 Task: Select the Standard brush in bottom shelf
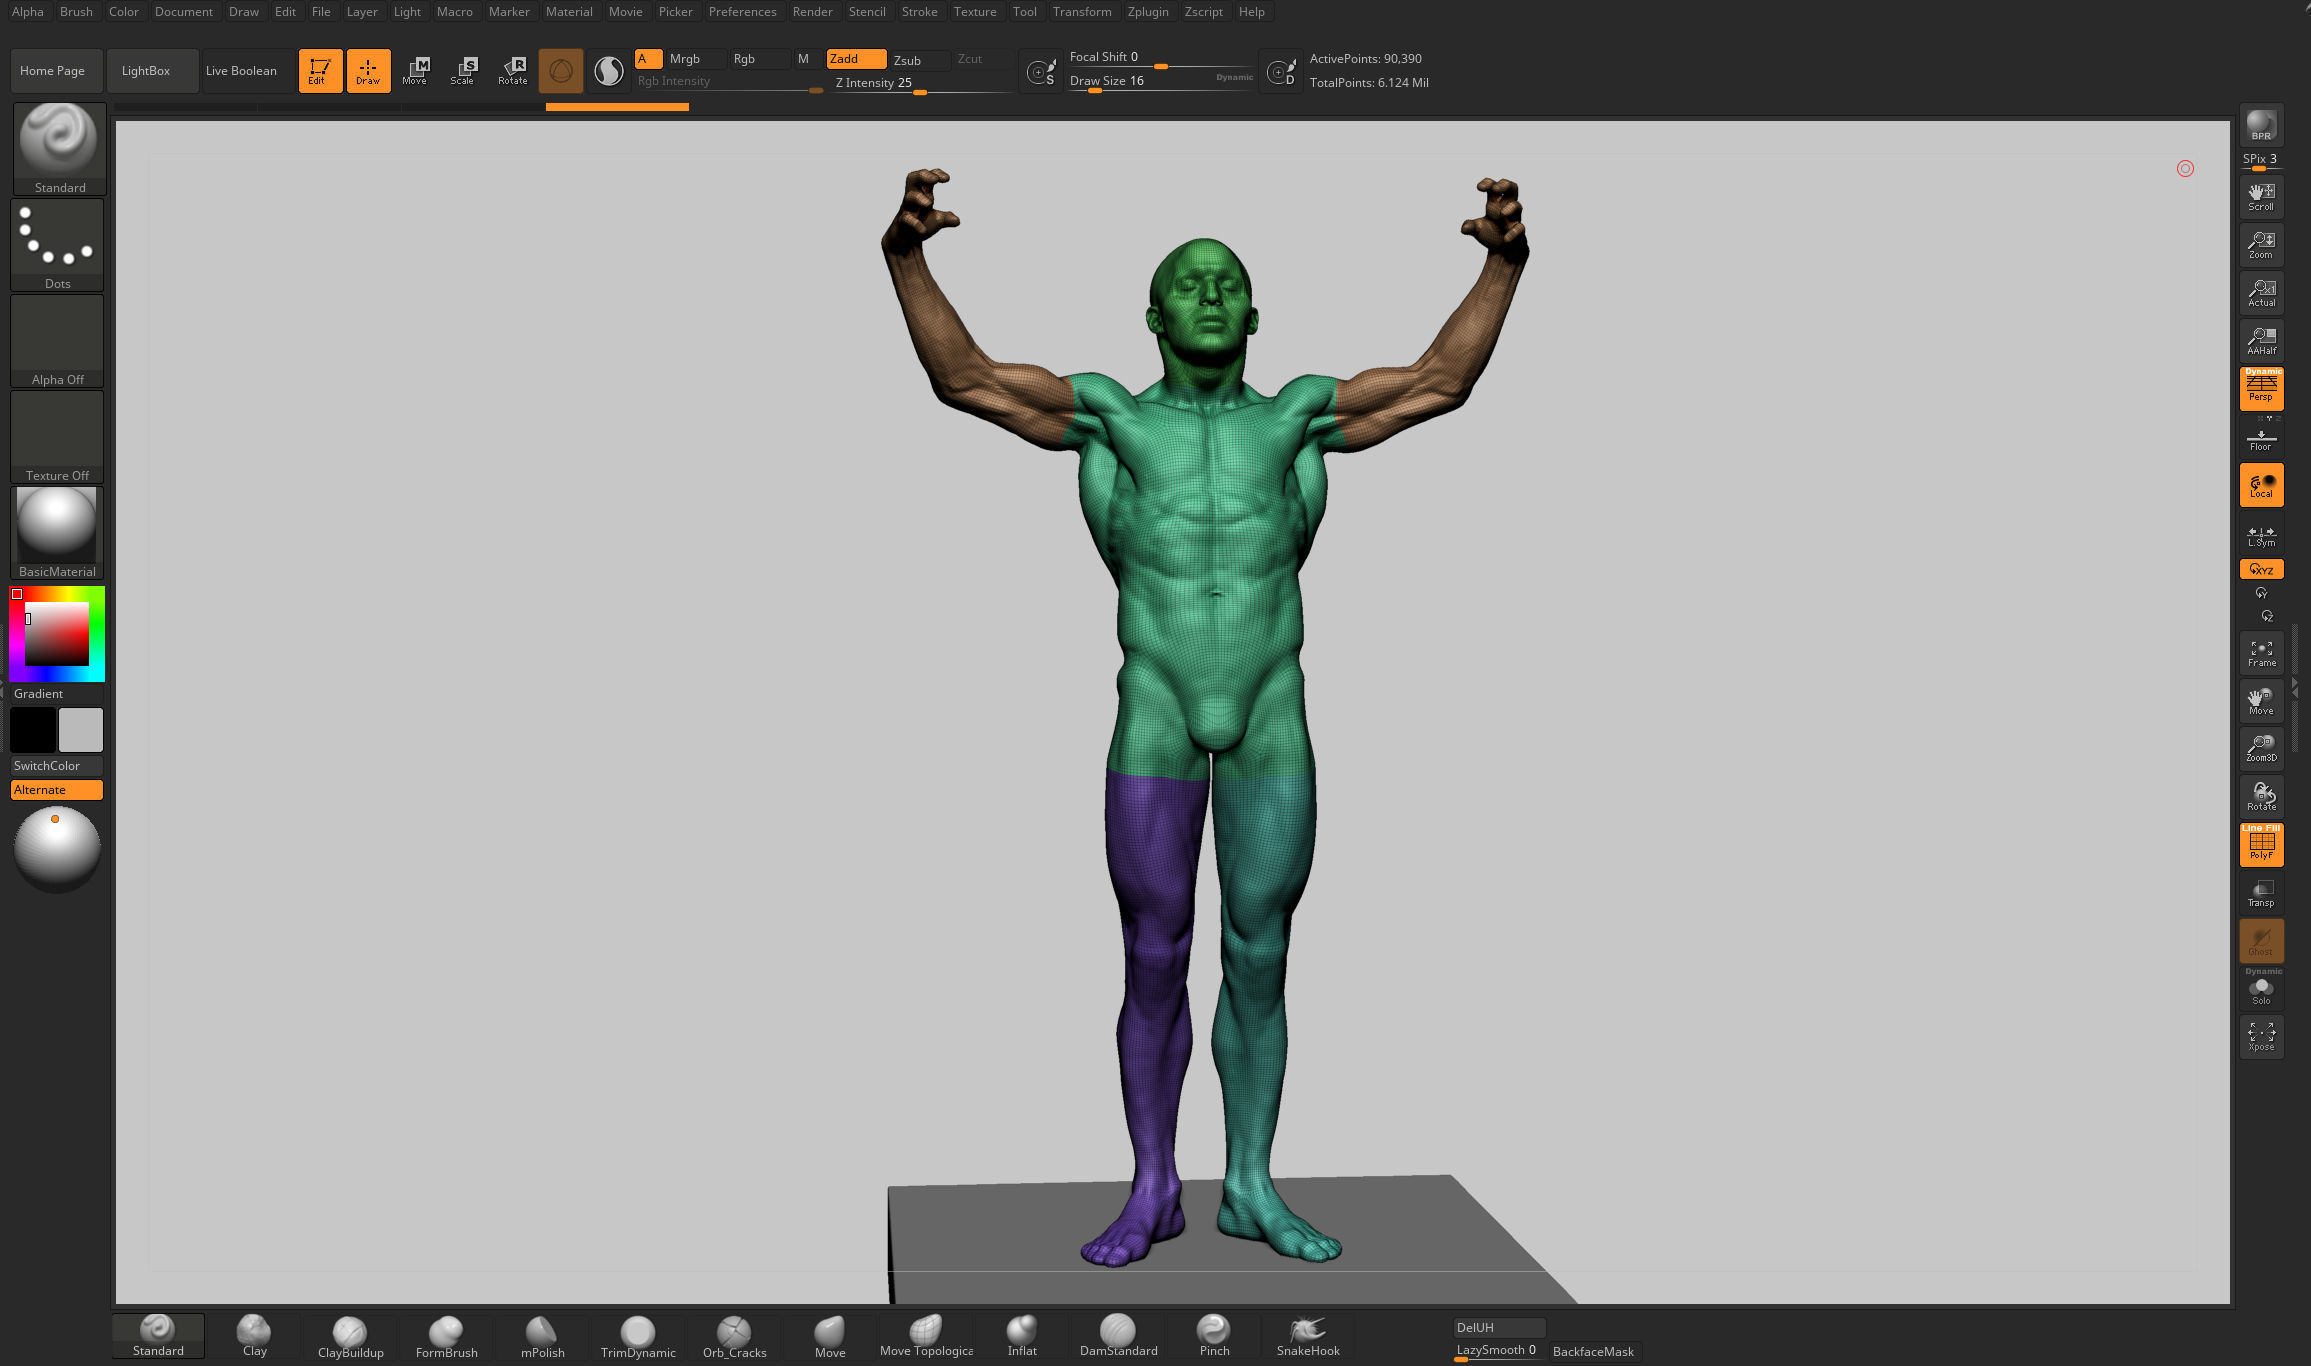(158, 1336)
